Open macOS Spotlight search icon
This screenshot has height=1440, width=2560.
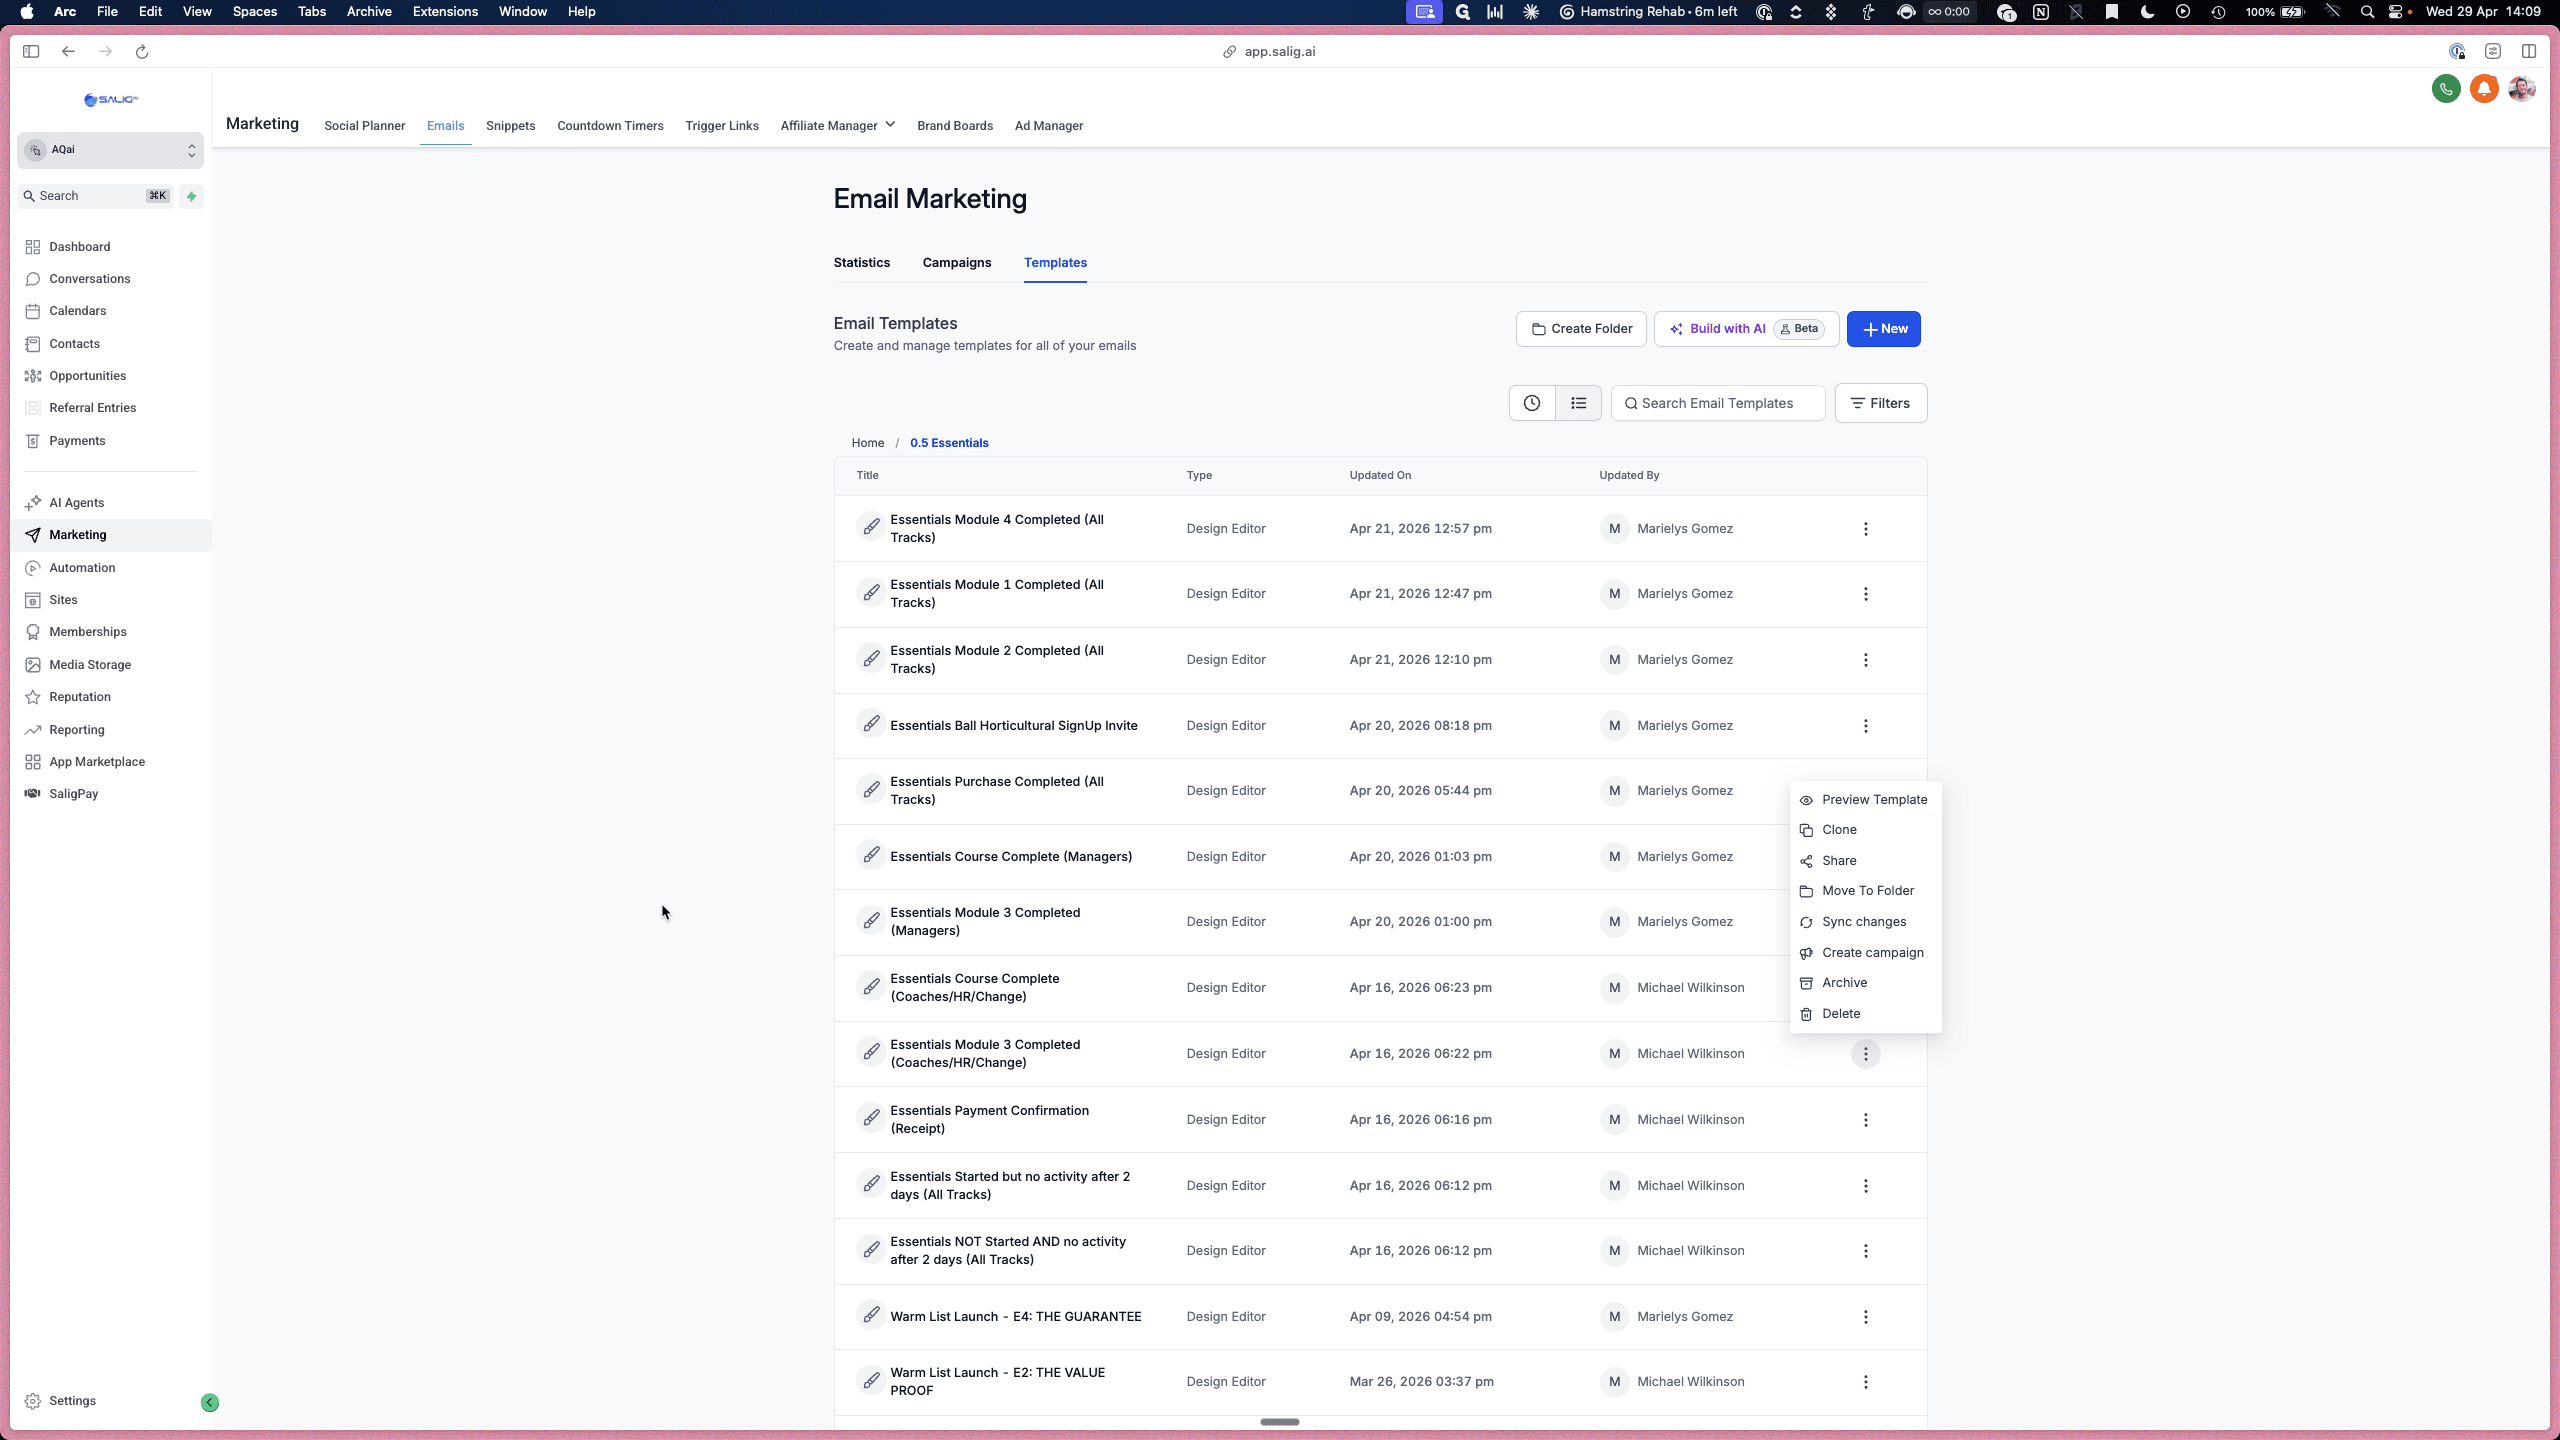[2367, 12]
